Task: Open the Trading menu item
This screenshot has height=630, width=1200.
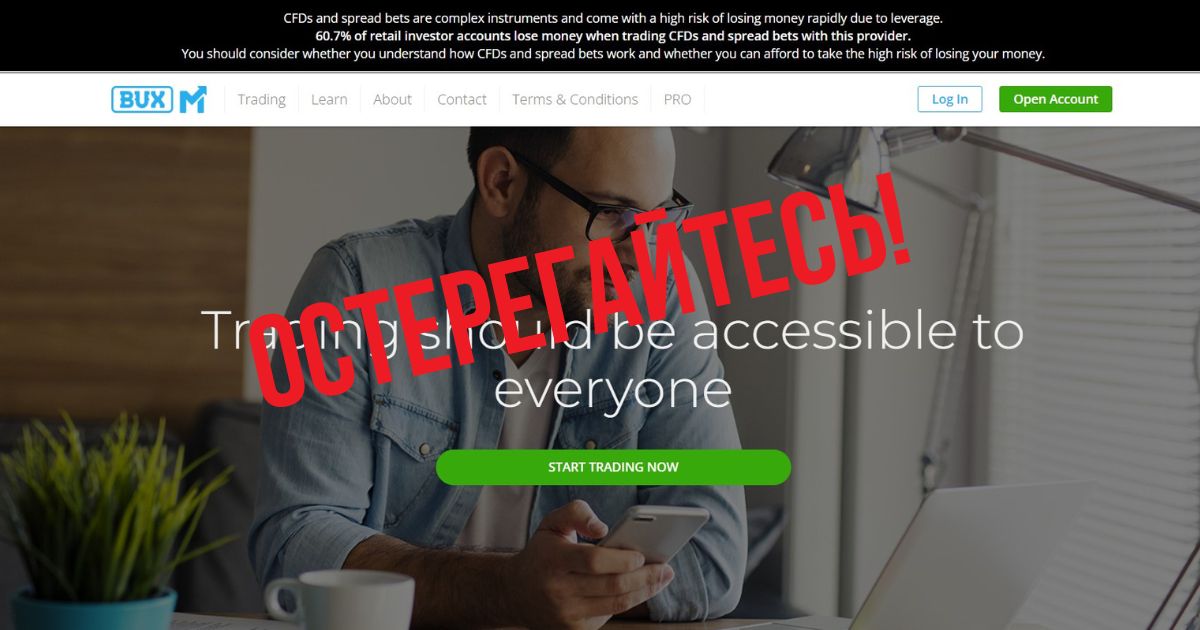Action: click(x=261, y=99)
